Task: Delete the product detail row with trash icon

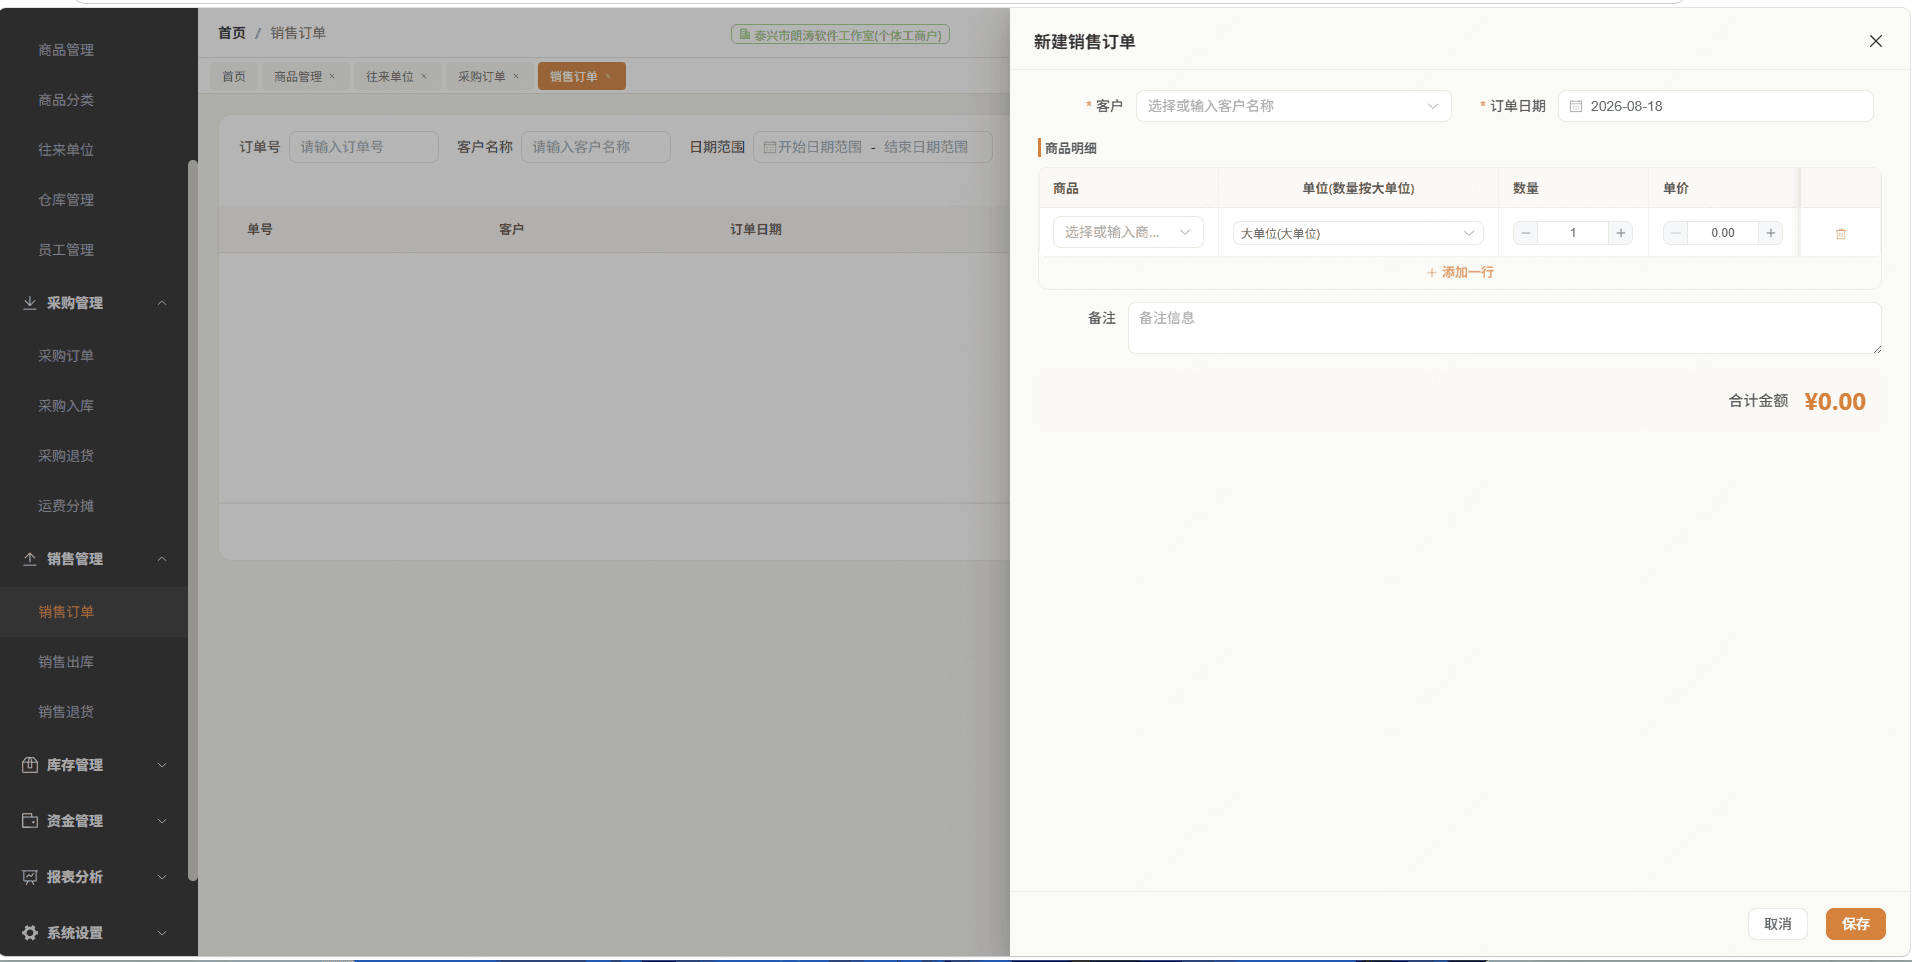Action: [x=1840, y=233]
